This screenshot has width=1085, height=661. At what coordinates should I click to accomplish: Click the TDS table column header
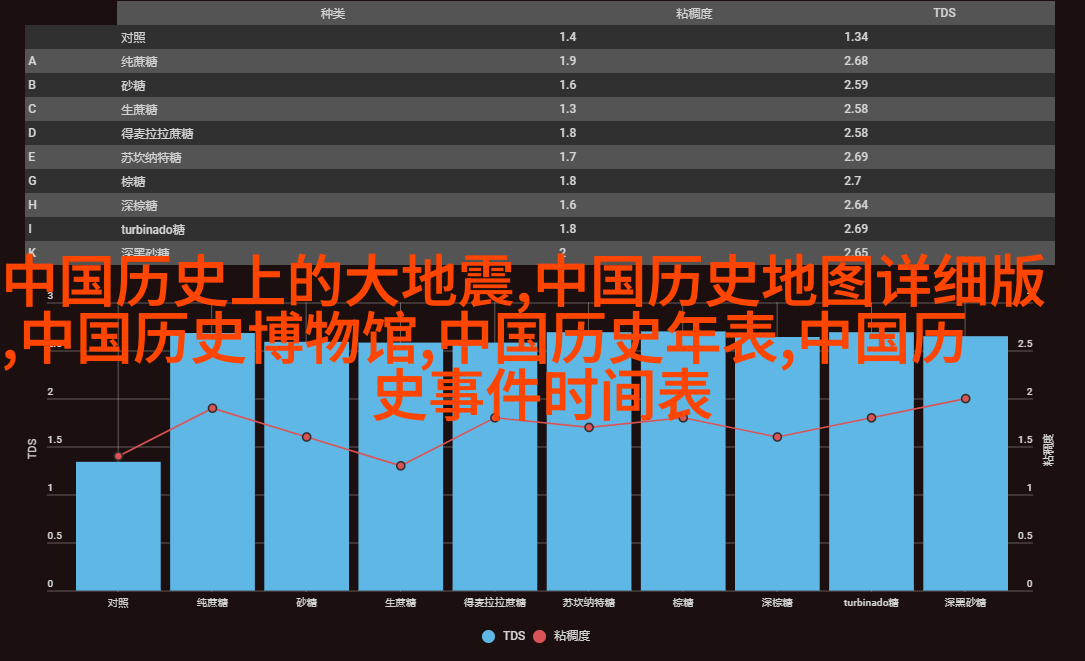click(944, 13)
